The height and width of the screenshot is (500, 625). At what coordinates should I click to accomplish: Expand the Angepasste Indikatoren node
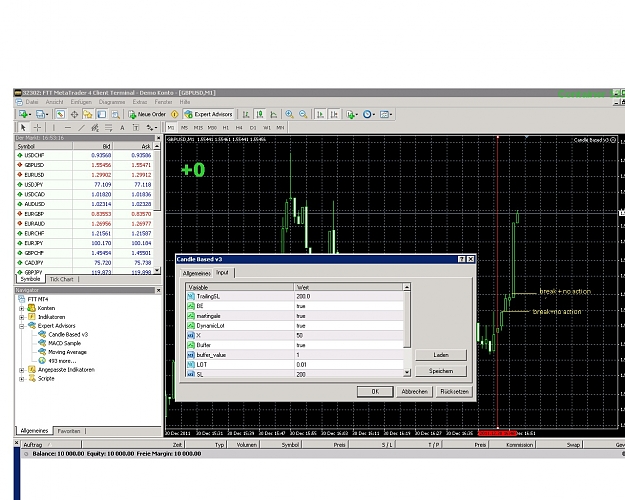[x=22, y=370]
